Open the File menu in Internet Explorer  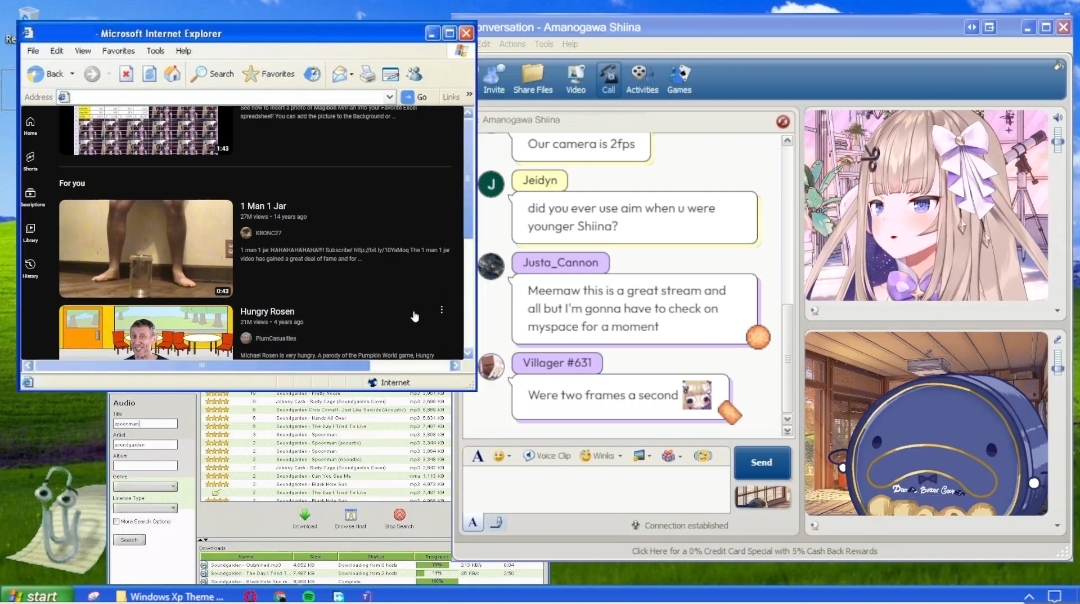(33, 51)
